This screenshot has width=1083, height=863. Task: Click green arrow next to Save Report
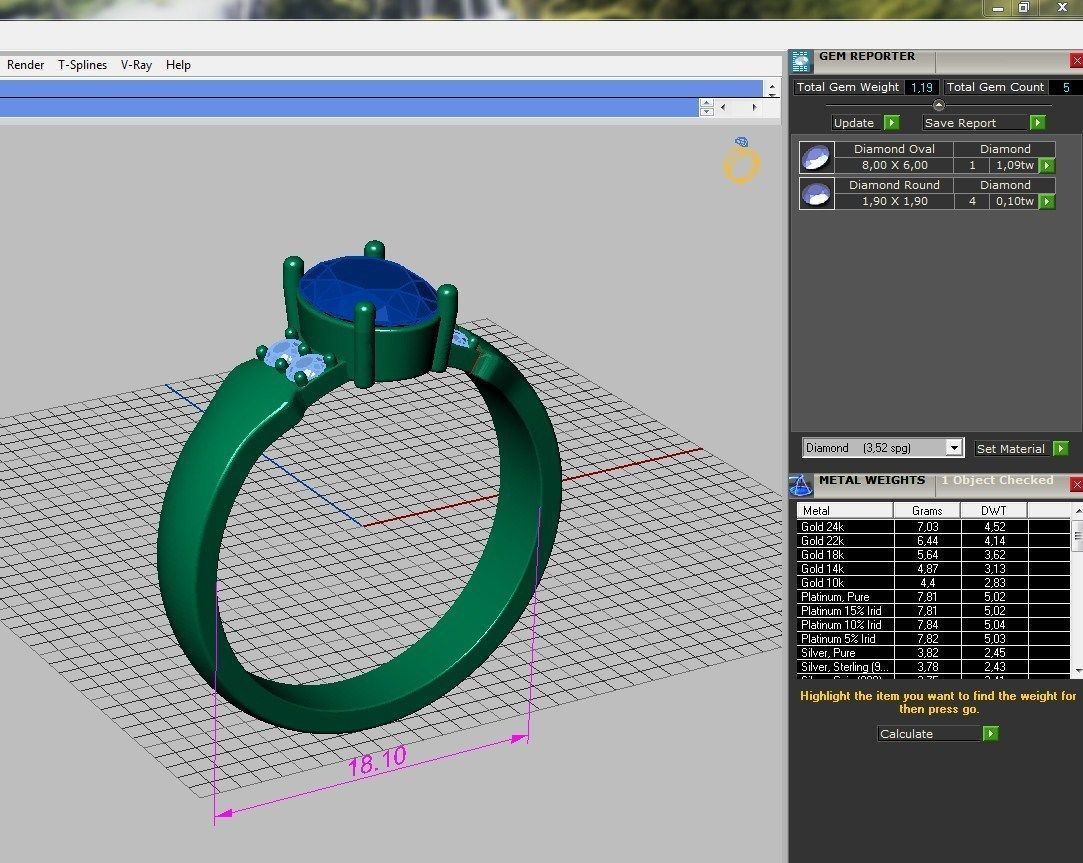(x=1037, y=122)
